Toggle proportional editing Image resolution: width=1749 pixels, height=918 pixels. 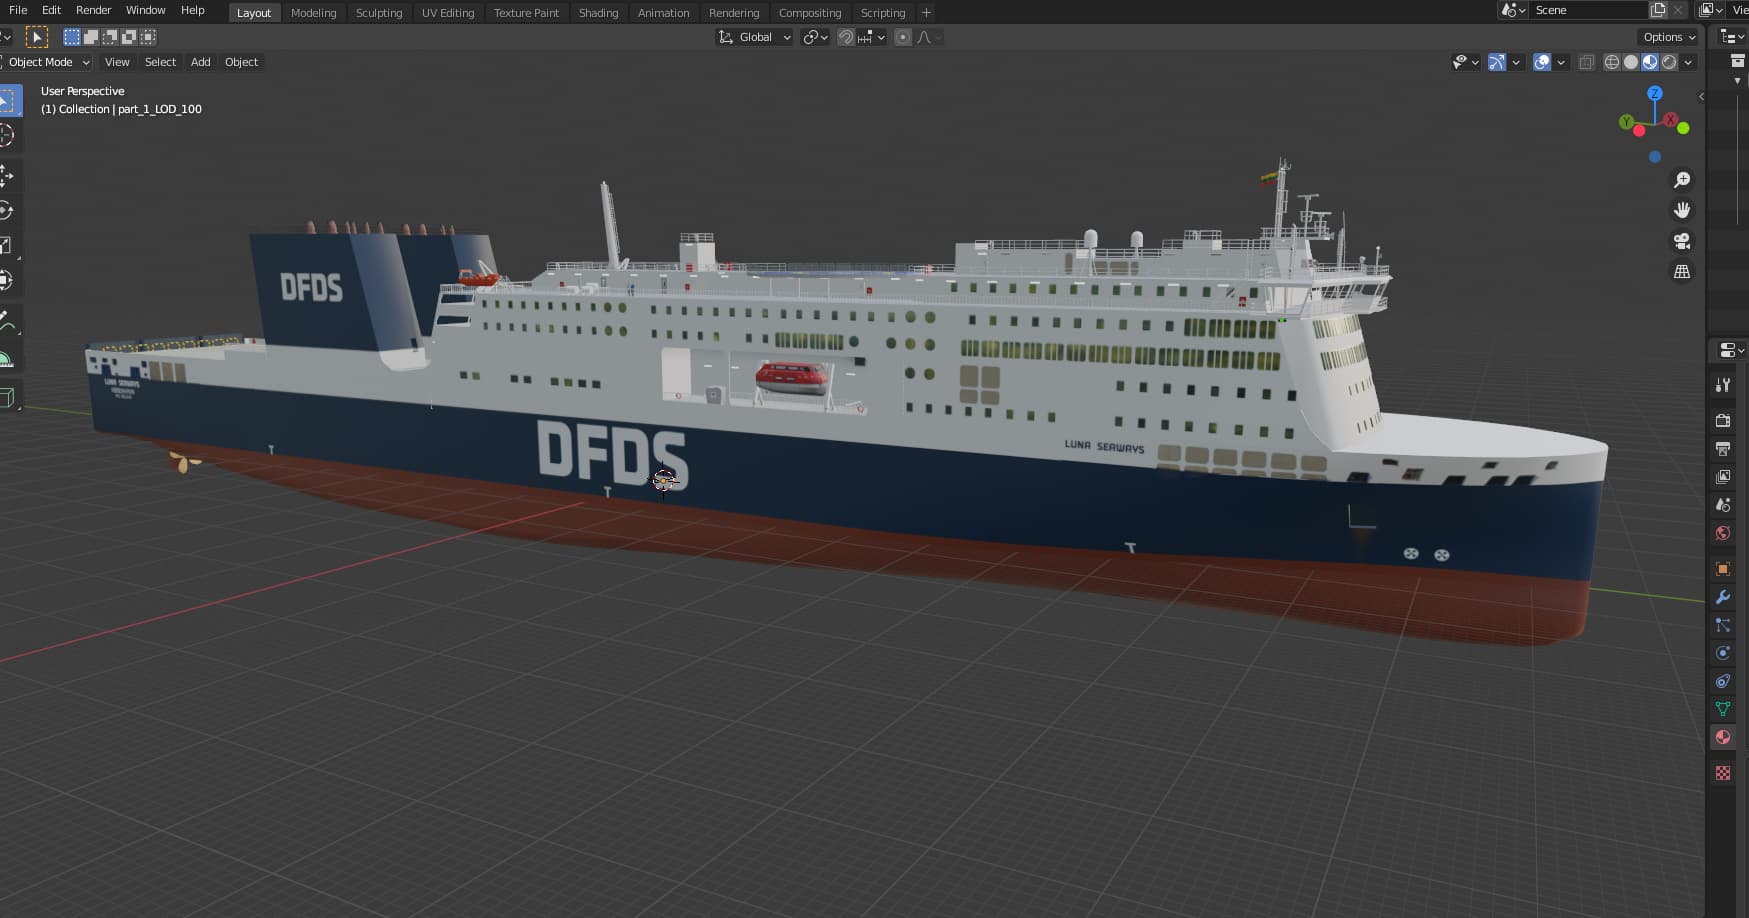coord(903,37)
